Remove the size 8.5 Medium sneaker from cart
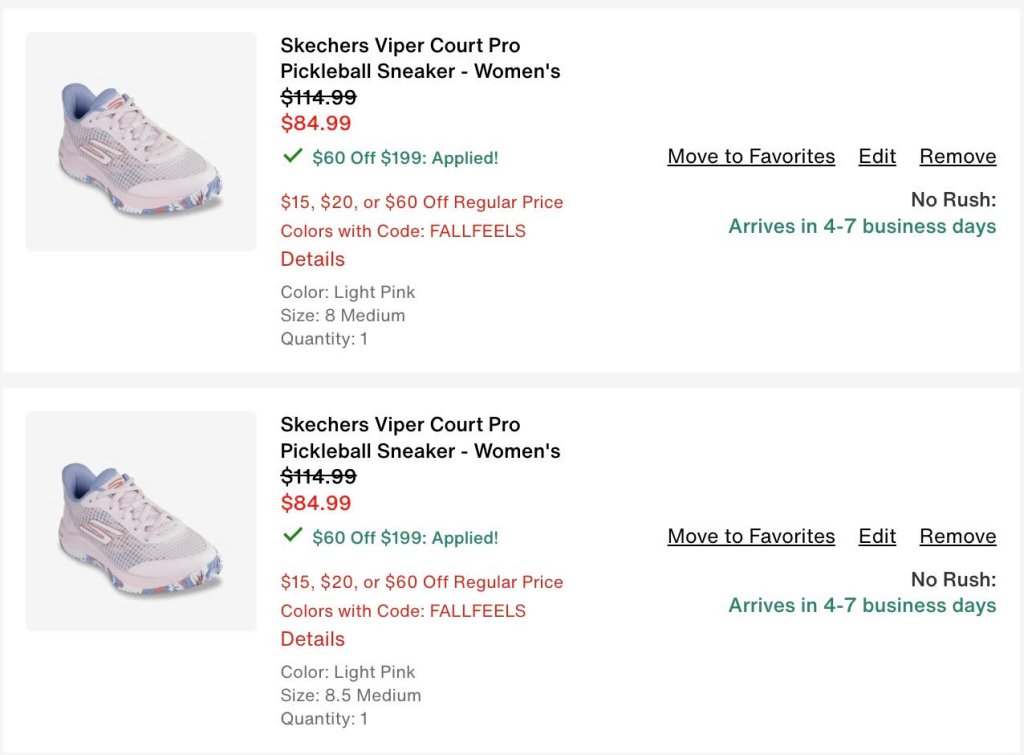Image resolution: width=1024 pixels, height=755 pixels. 957,536
